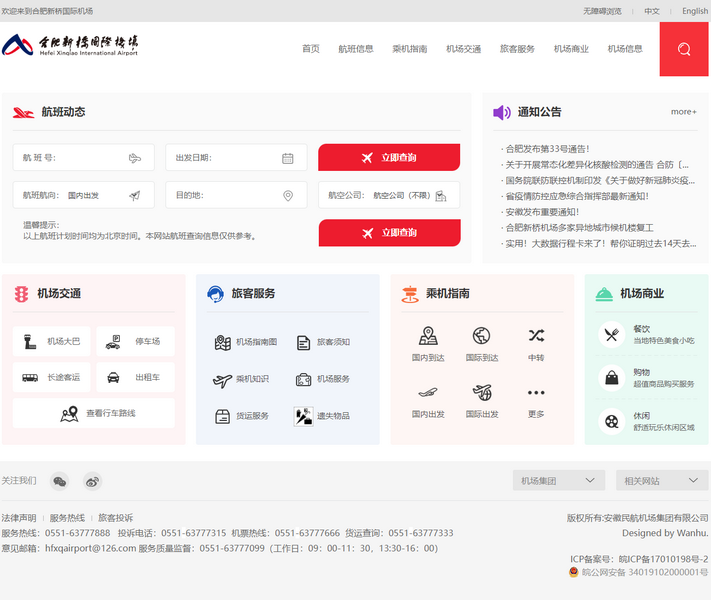Select the 国际到达 international arrivals icon
Viewport: 711px width, 600px height.
(x=481, y=336)
